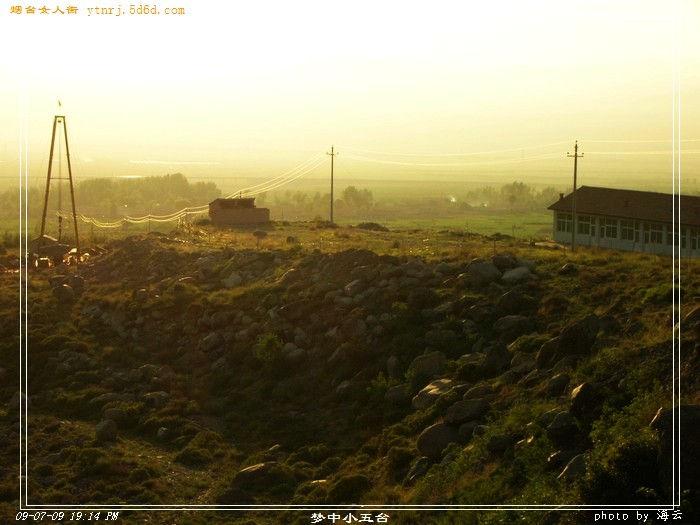Click the small green shrub among the rocks
This screenshot has width=700, height=525.
coord(268,347)
